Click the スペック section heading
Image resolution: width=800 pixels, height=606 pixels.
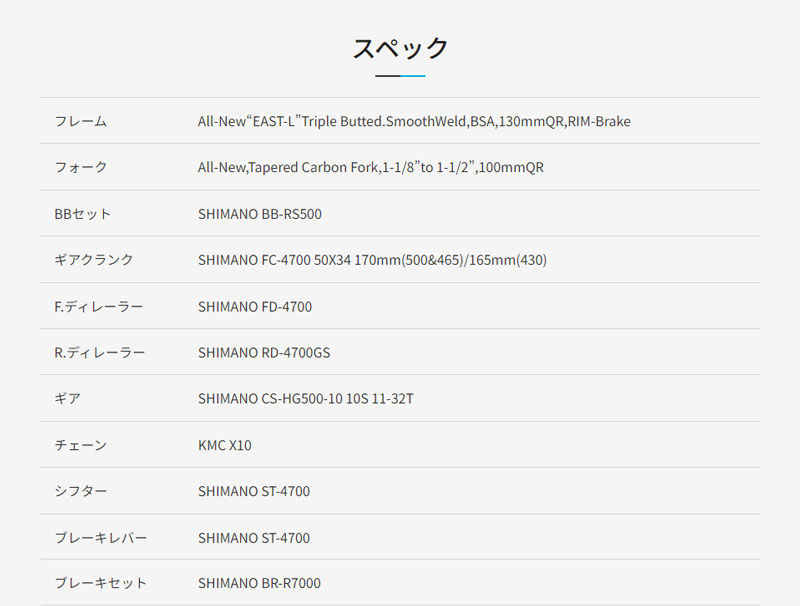[x=400, y=48]
